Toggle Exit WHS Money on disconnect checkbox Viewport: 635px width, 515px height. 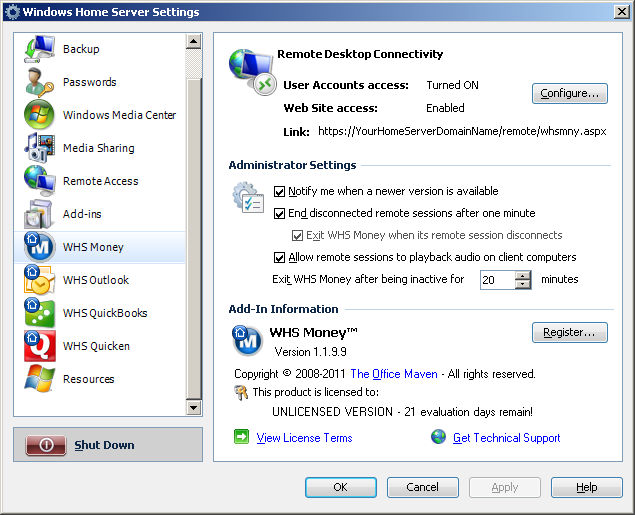tap(297, 235)
